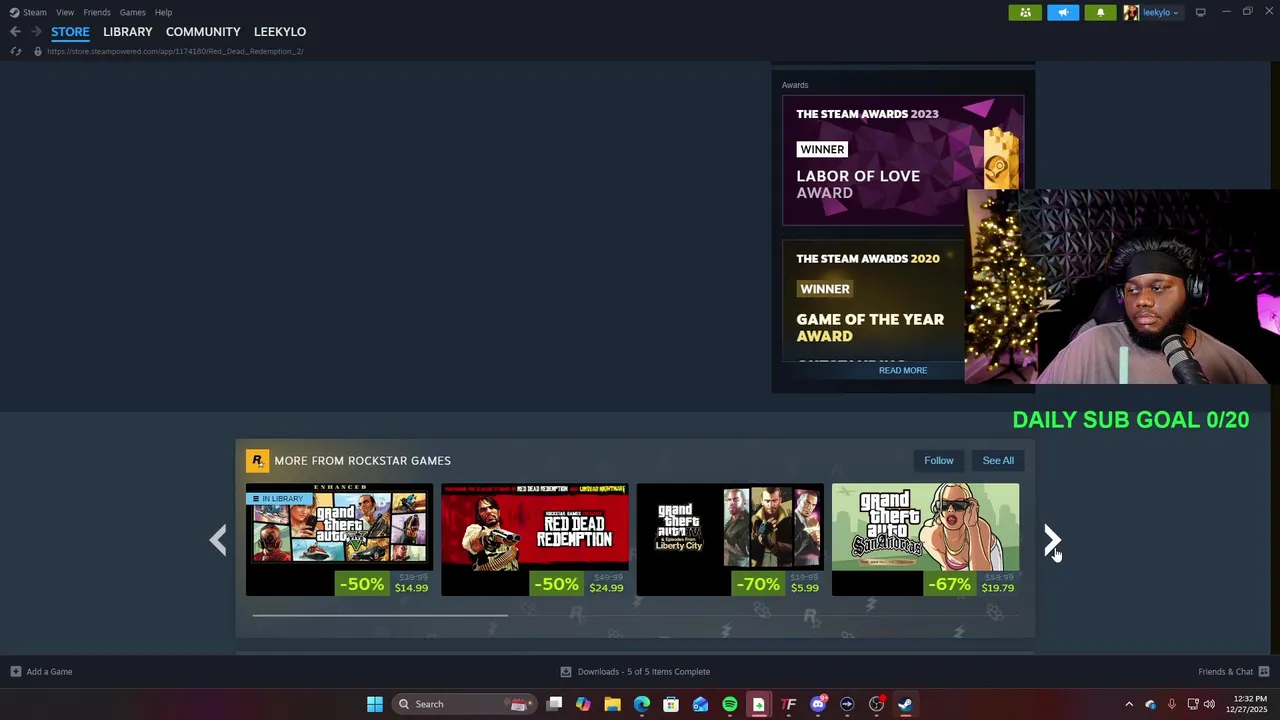Switch to Steam taskbar icon

pyautogui.click(x=905, y=704)
